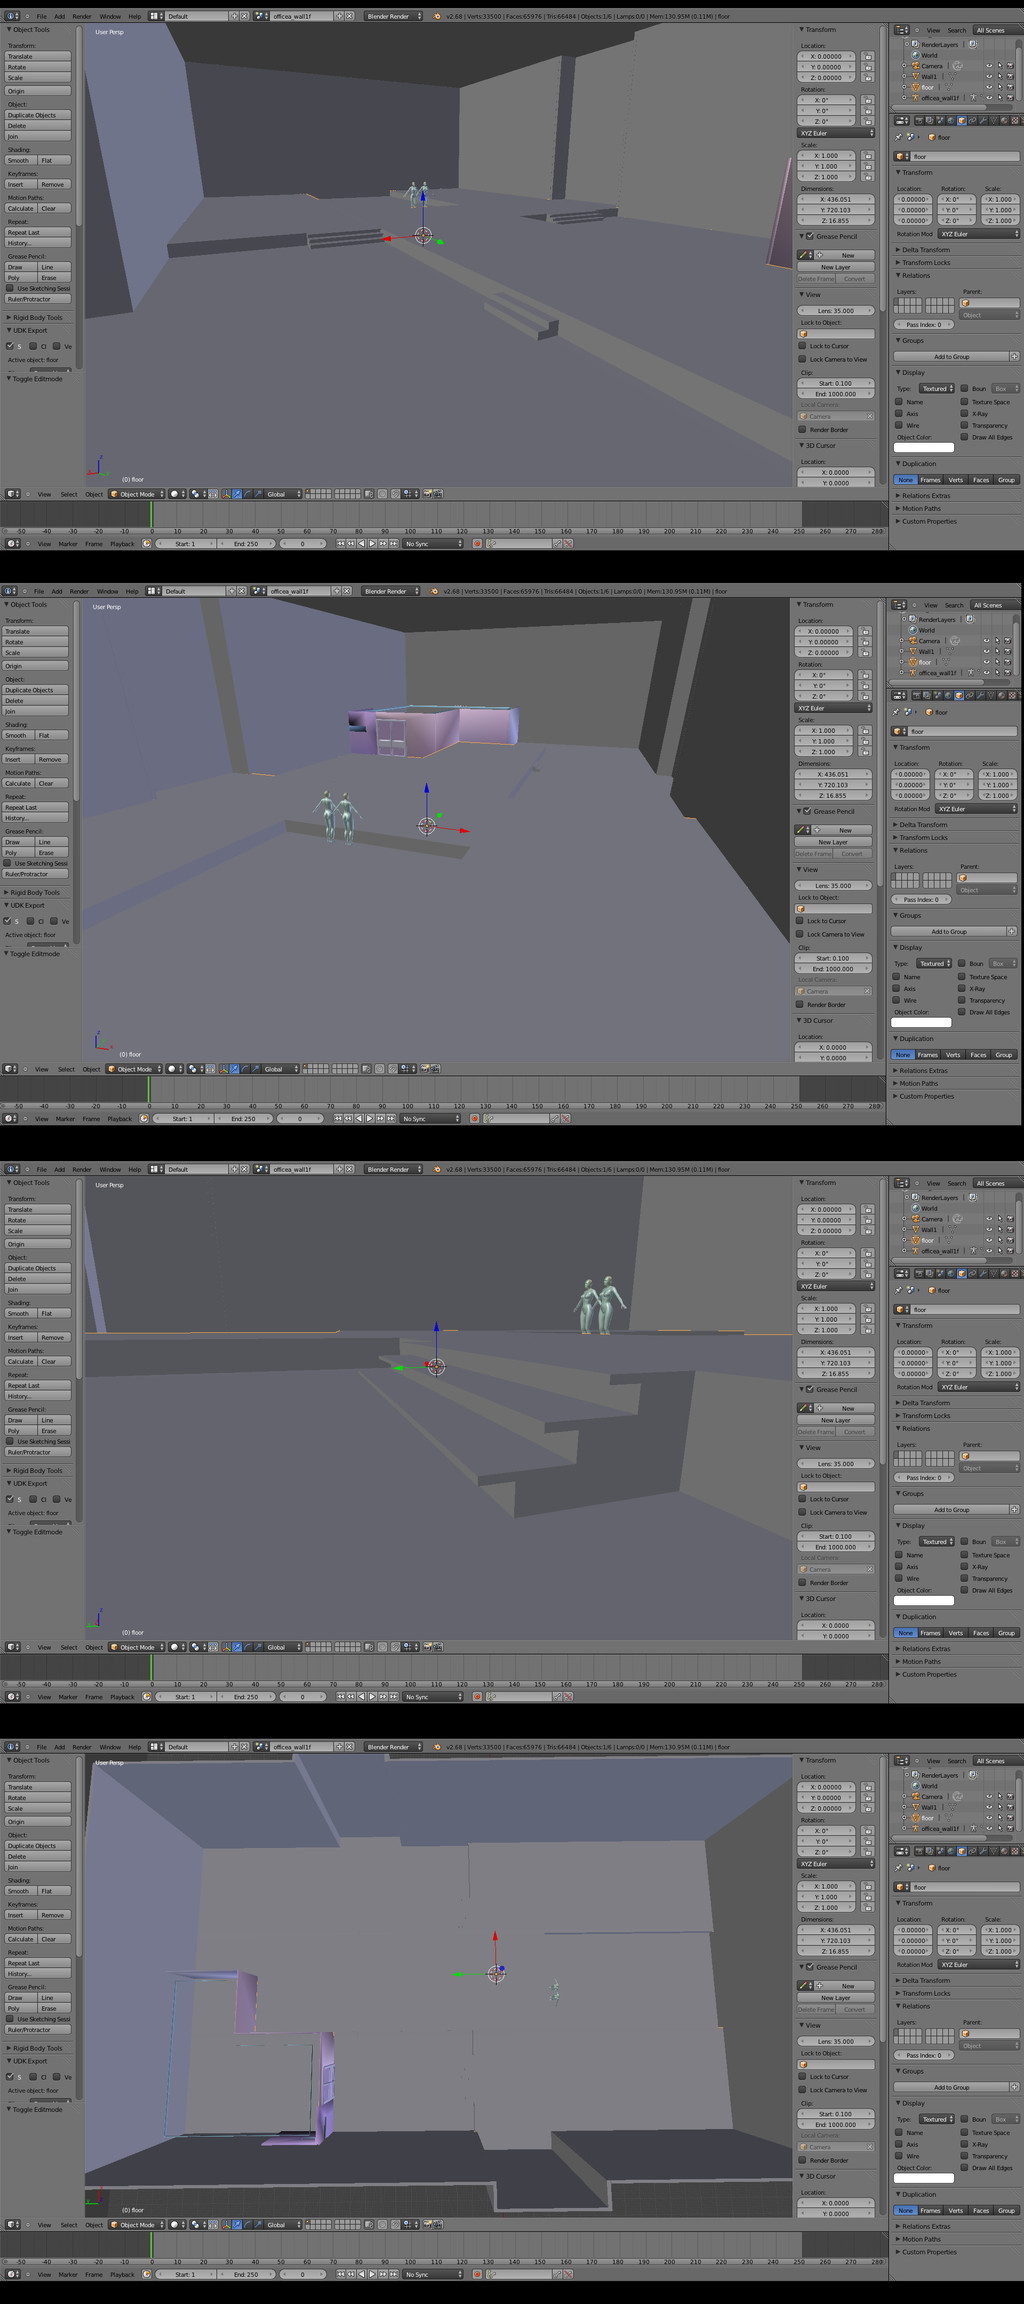1024x2304 pixels.
Task: Open Rotation Mode XYZ Euler dropdown, third screenshot Properties
Action: (979, 1388)
